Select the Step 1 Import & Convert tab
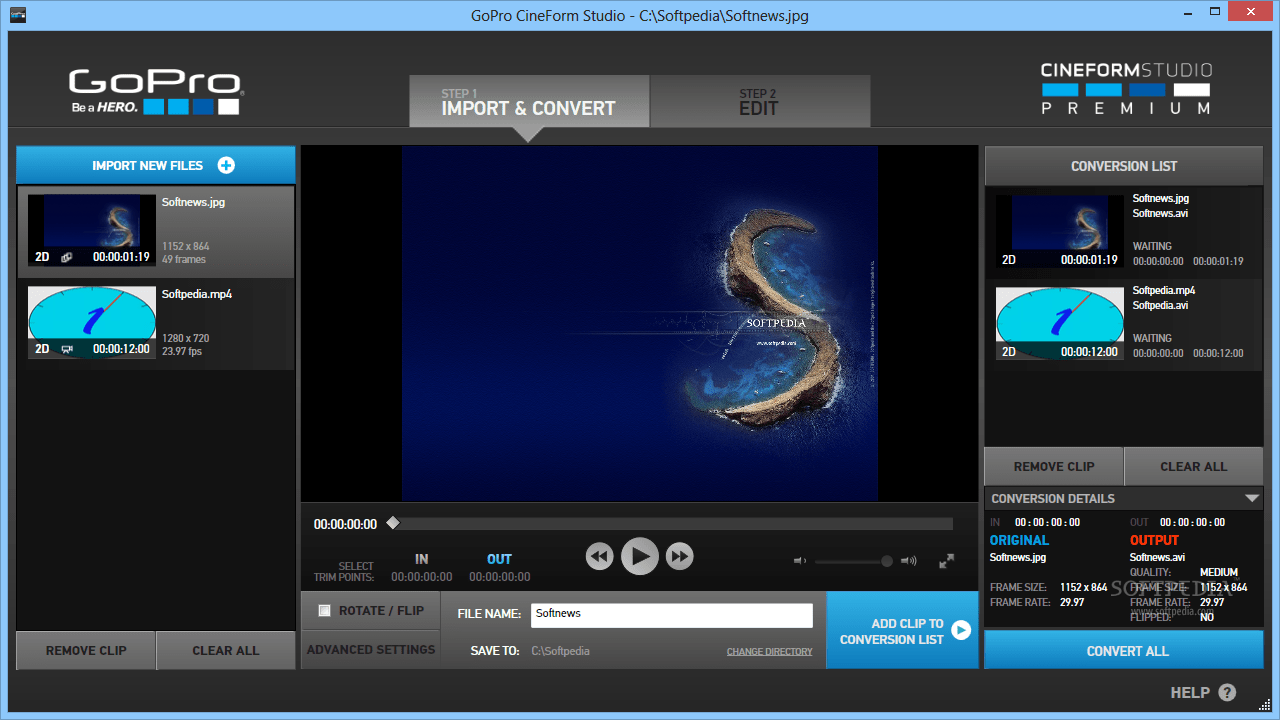This screenshot has height=720, width=1280. (x=529, y=100)
